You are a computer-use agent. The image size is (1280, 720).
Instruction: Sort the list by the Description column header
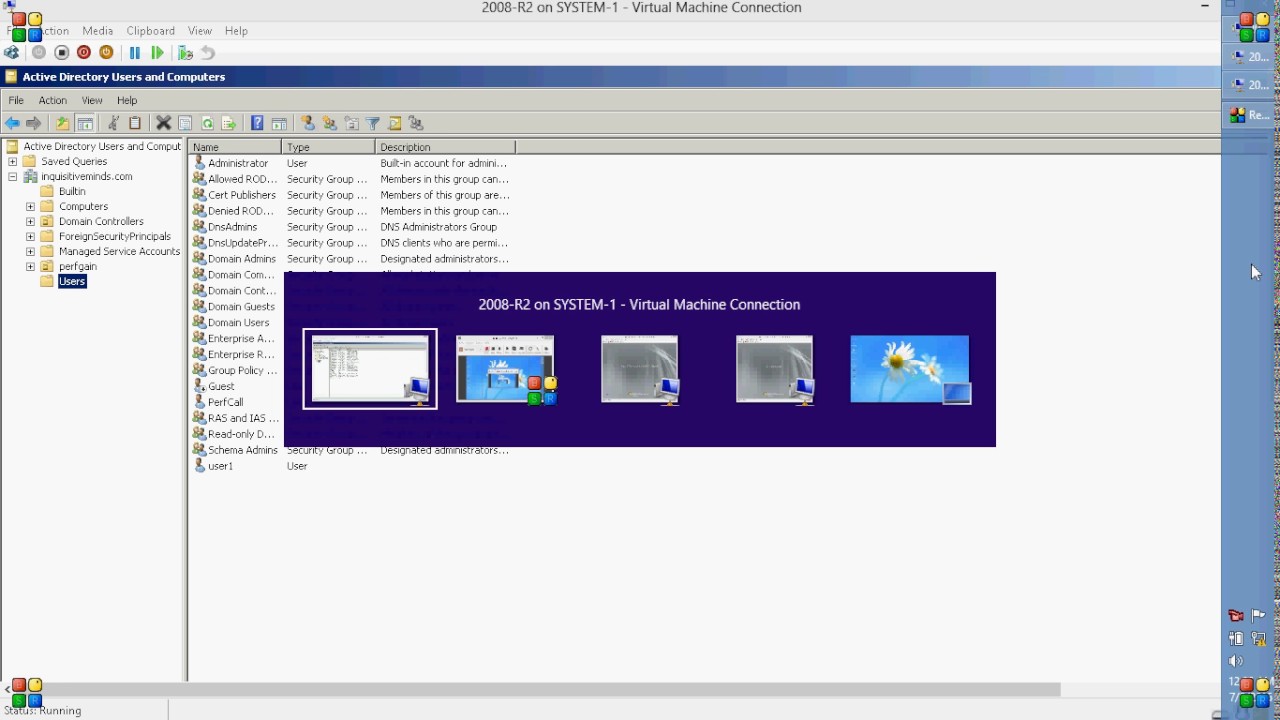point(445,147)
